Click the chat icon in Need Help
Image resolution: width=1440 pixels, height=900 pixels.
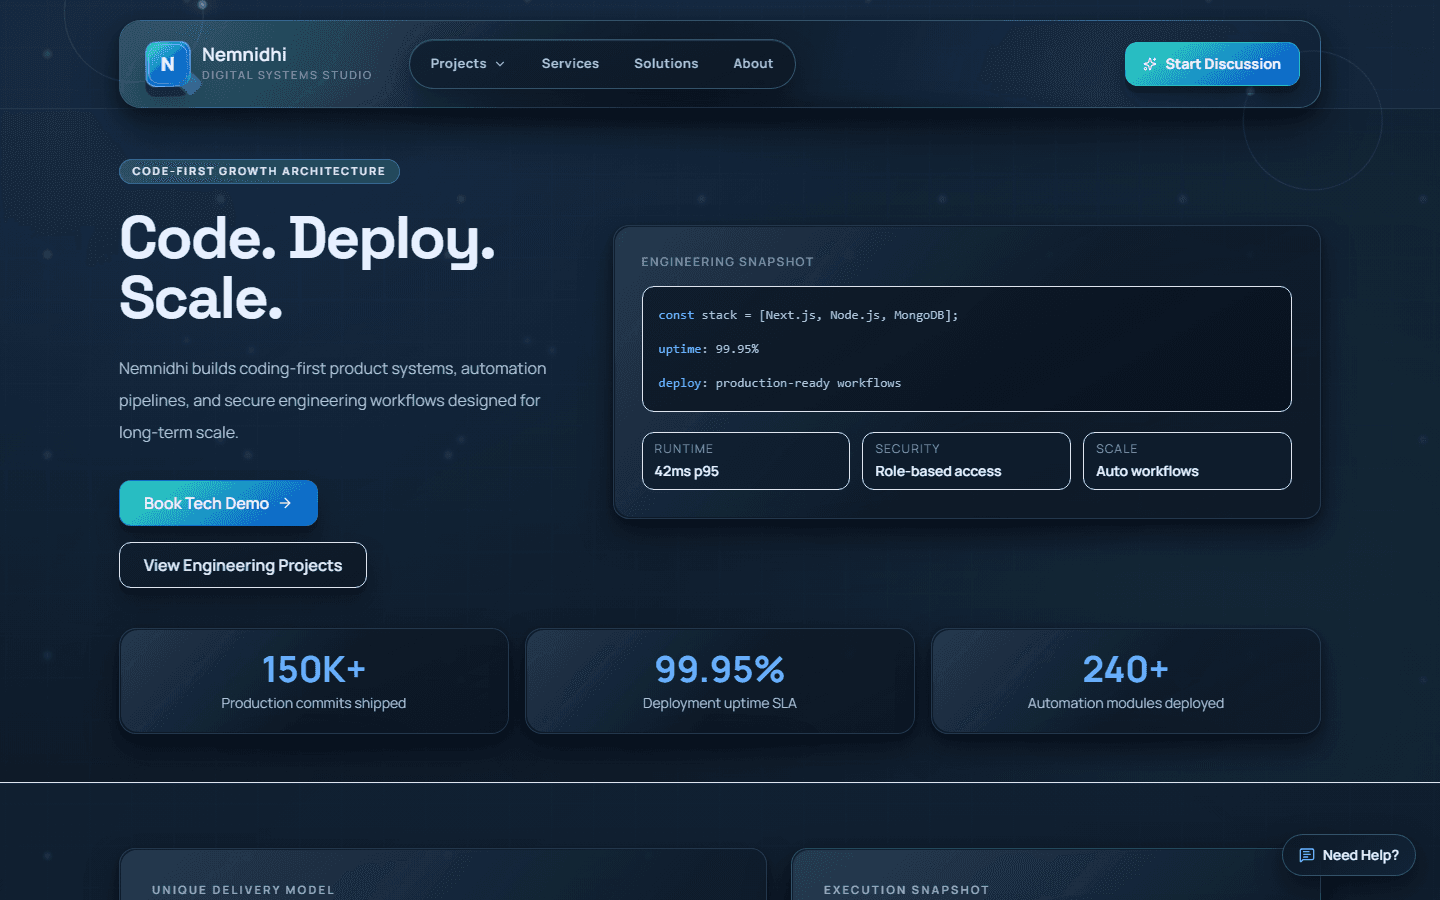click(1307, 855)
